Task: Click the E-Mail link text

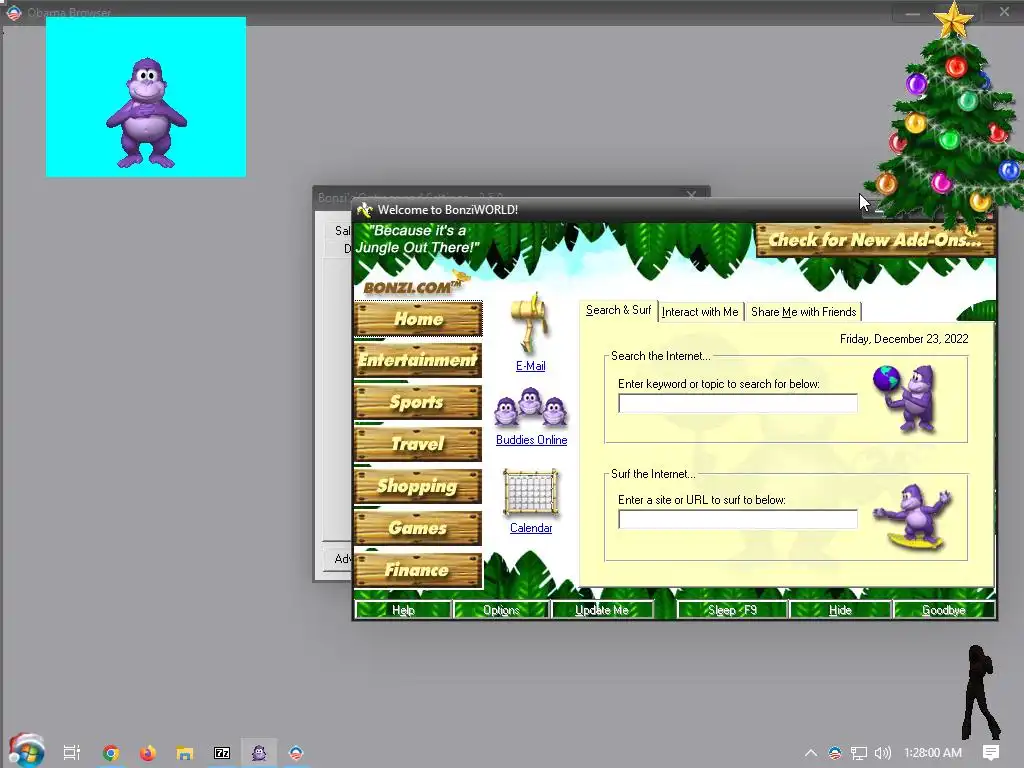Action: [x=530, y=366]
